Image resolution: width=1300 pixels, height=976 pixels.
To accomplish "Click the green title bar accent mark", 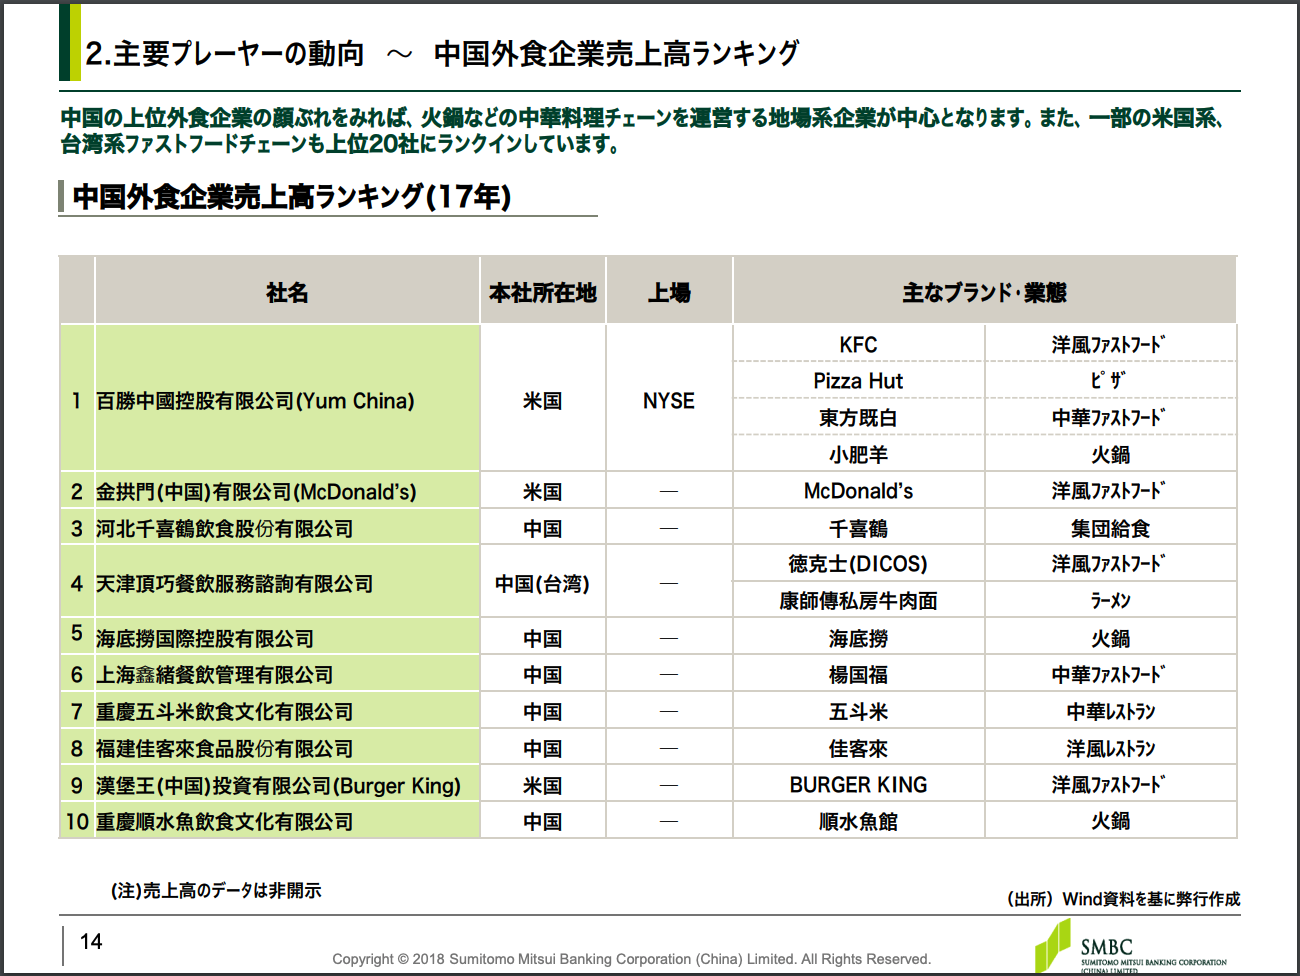I will click(x=69, y=42).
